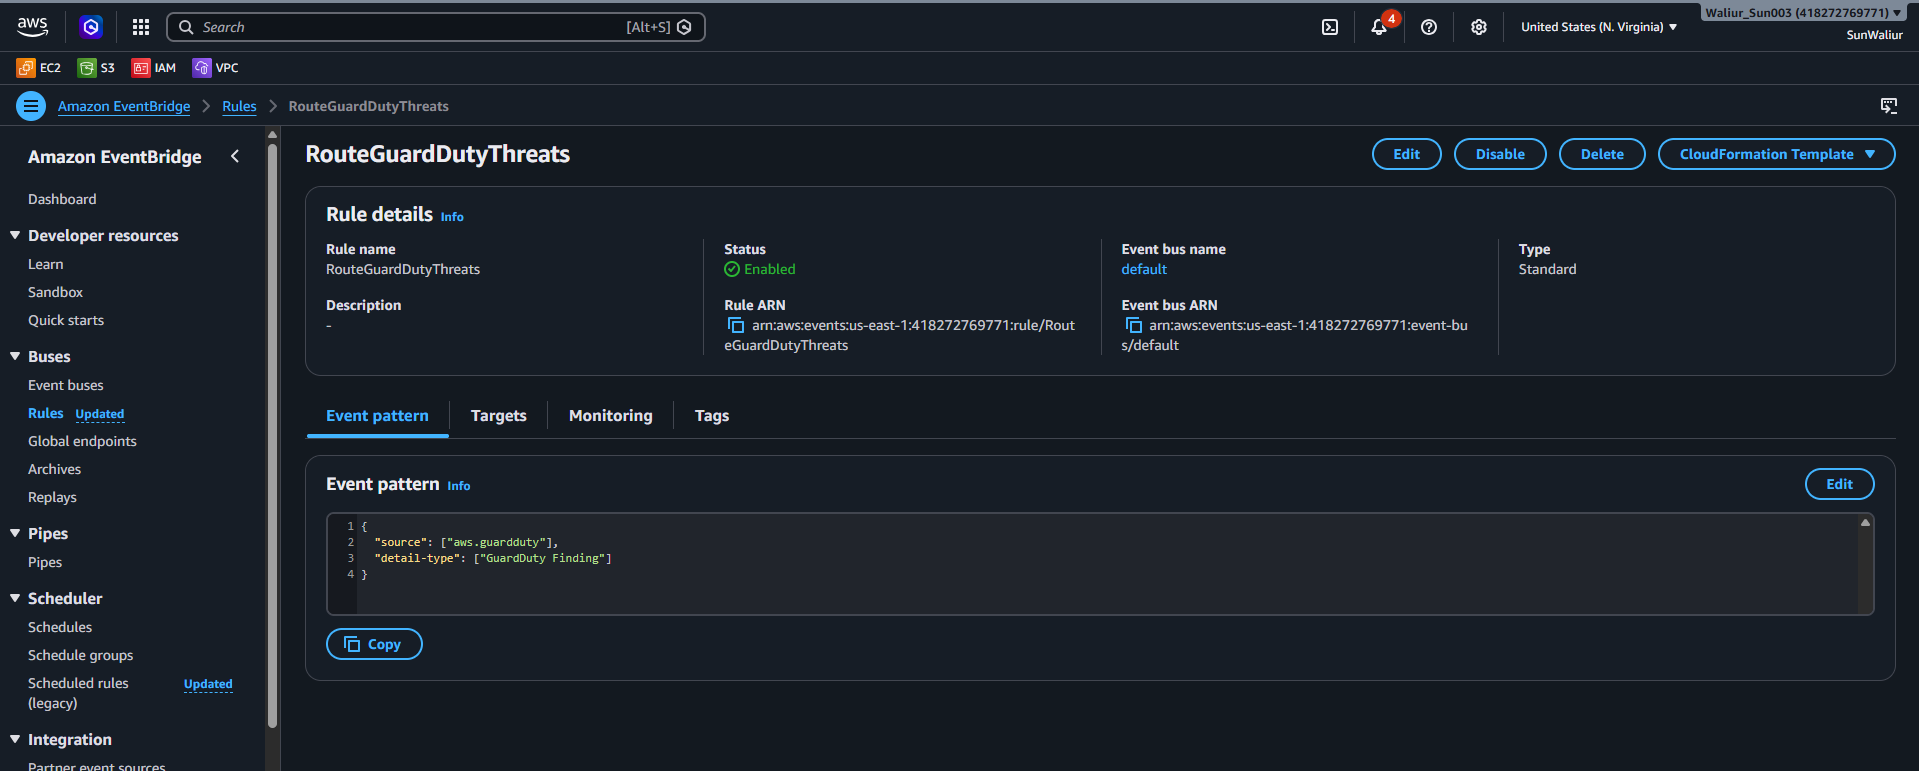This screenshot has width=1919, height=771.
Task: Open the United States (N. Virginia) region dropdown
Action: tap(1599, 27)
